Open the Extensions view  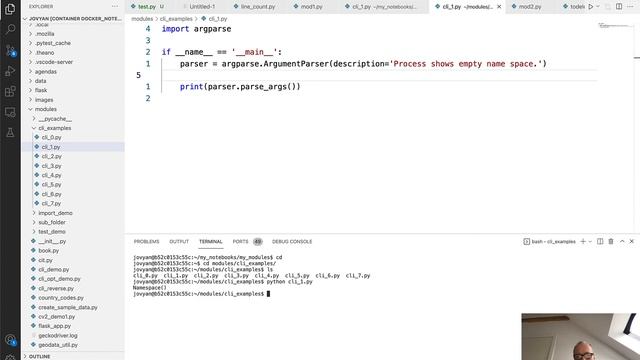point(10,91)
